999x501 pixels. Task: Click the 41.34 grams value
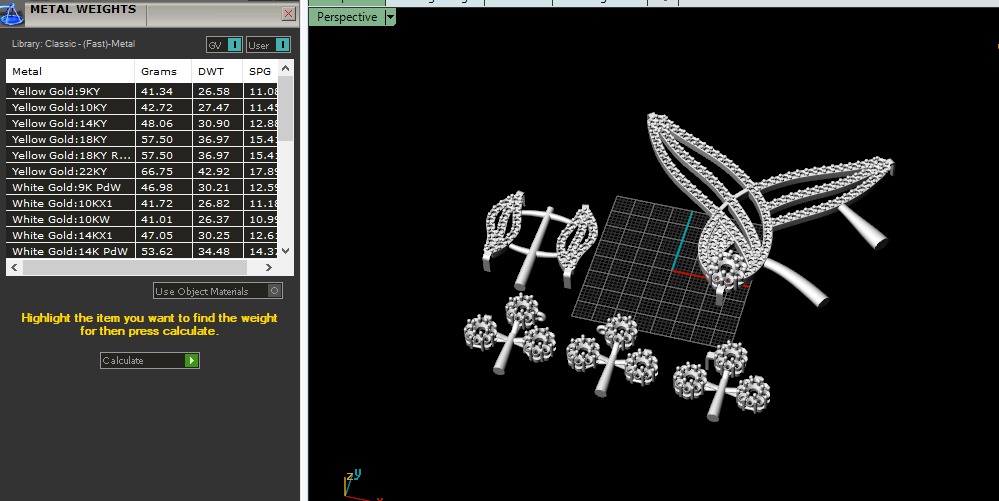pyautogui.click(x=157, y=91)
